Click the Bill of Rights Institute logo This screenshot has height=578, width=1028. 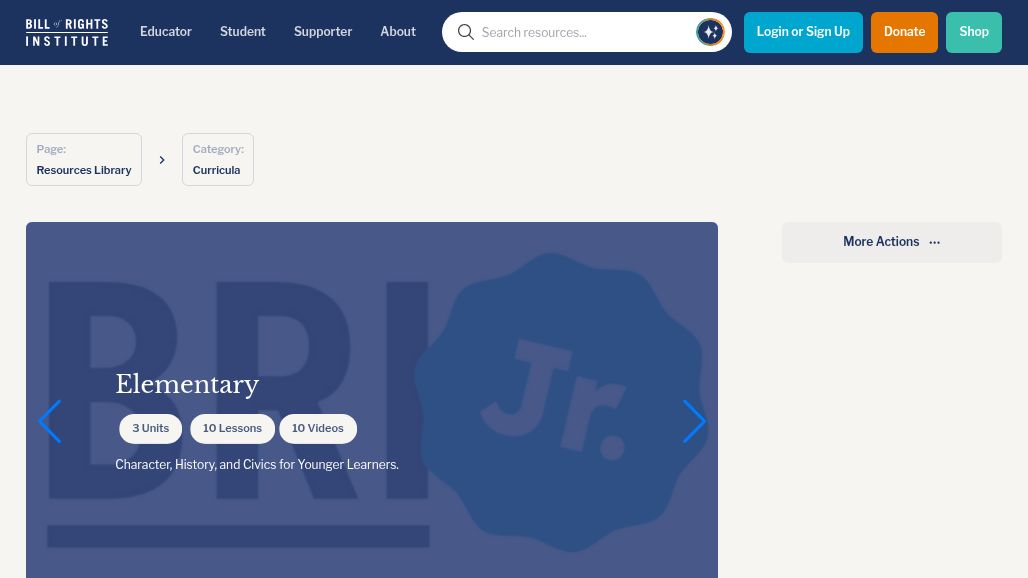point(66,31)
